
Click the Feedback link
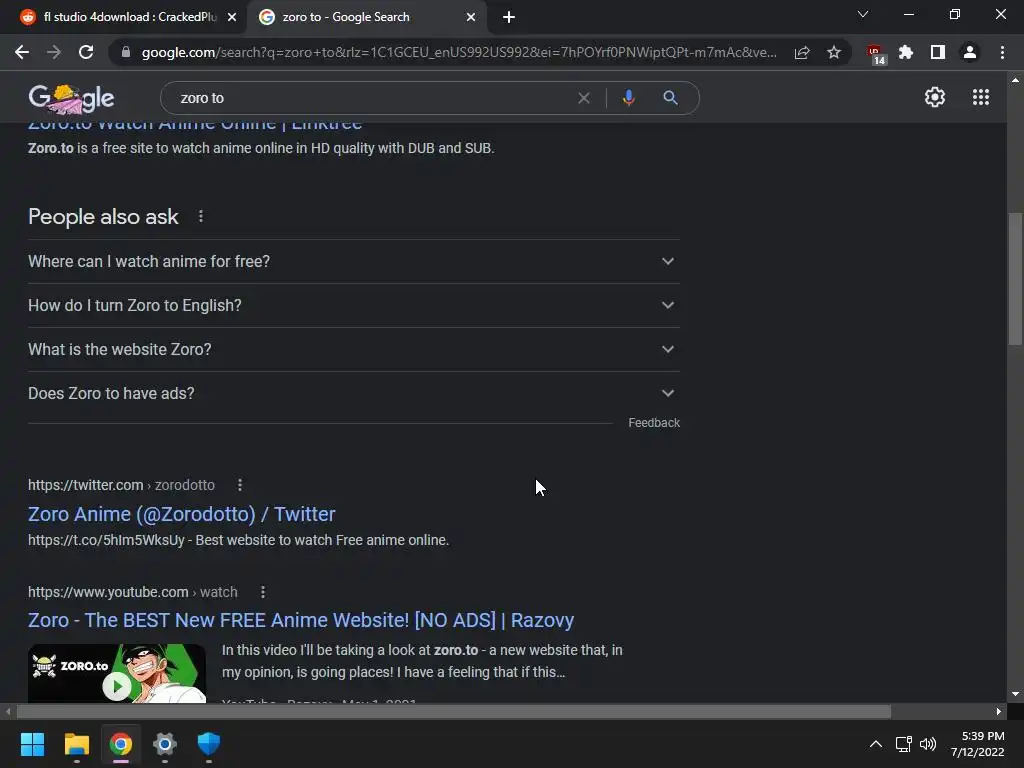[x=654, y=423]
